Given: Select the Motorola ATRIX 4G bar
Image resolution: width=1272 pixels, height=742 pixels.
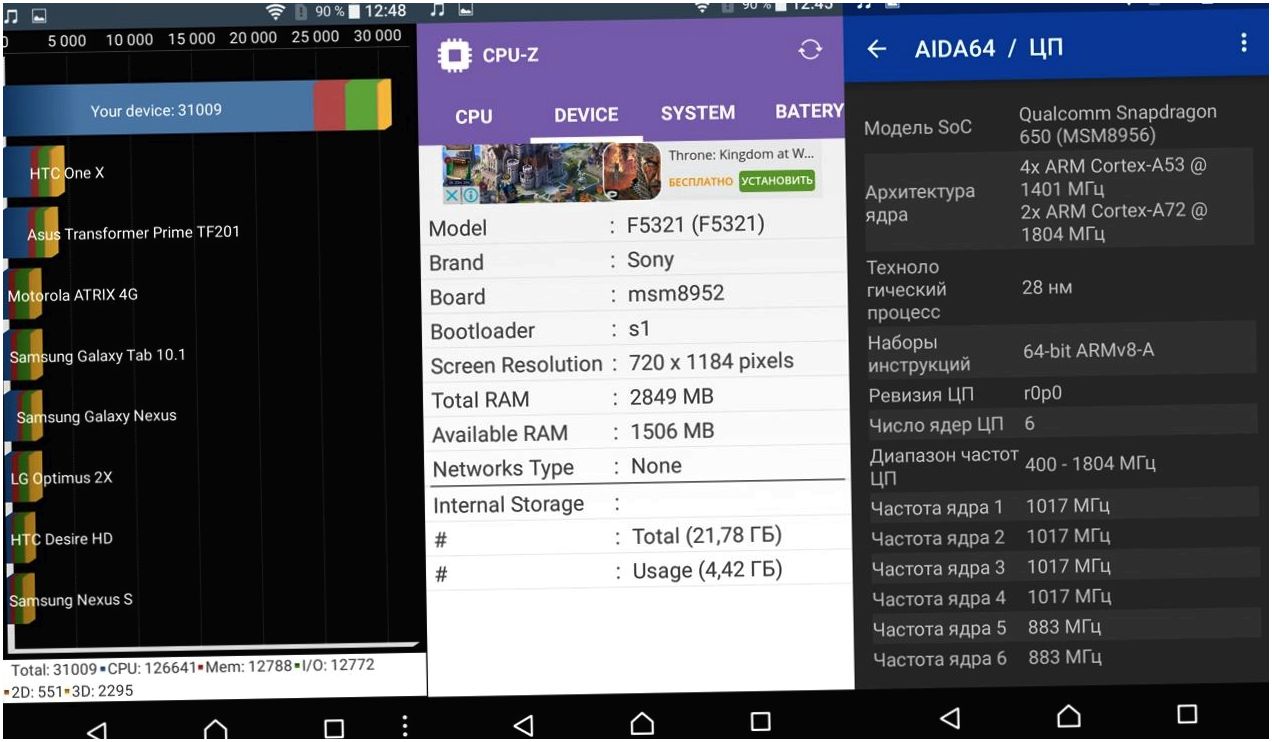Looking at the screenshot, I should pos(22,295).
